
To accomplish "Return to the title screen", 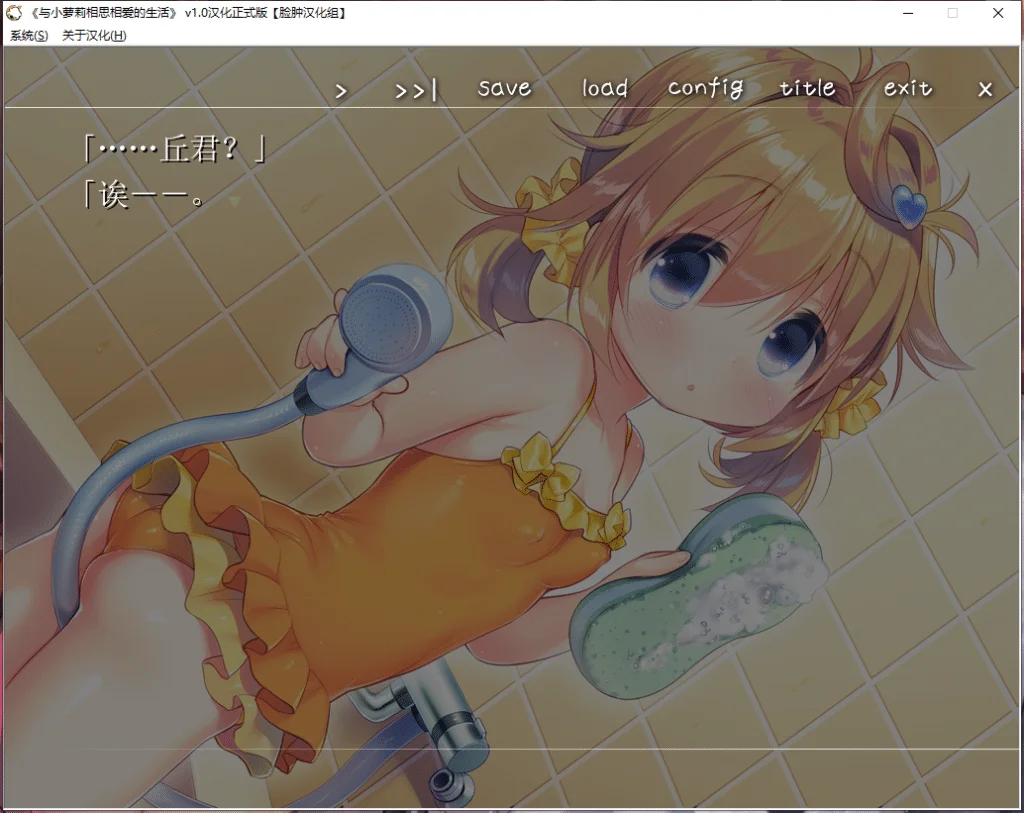I will tap(807, 88).
